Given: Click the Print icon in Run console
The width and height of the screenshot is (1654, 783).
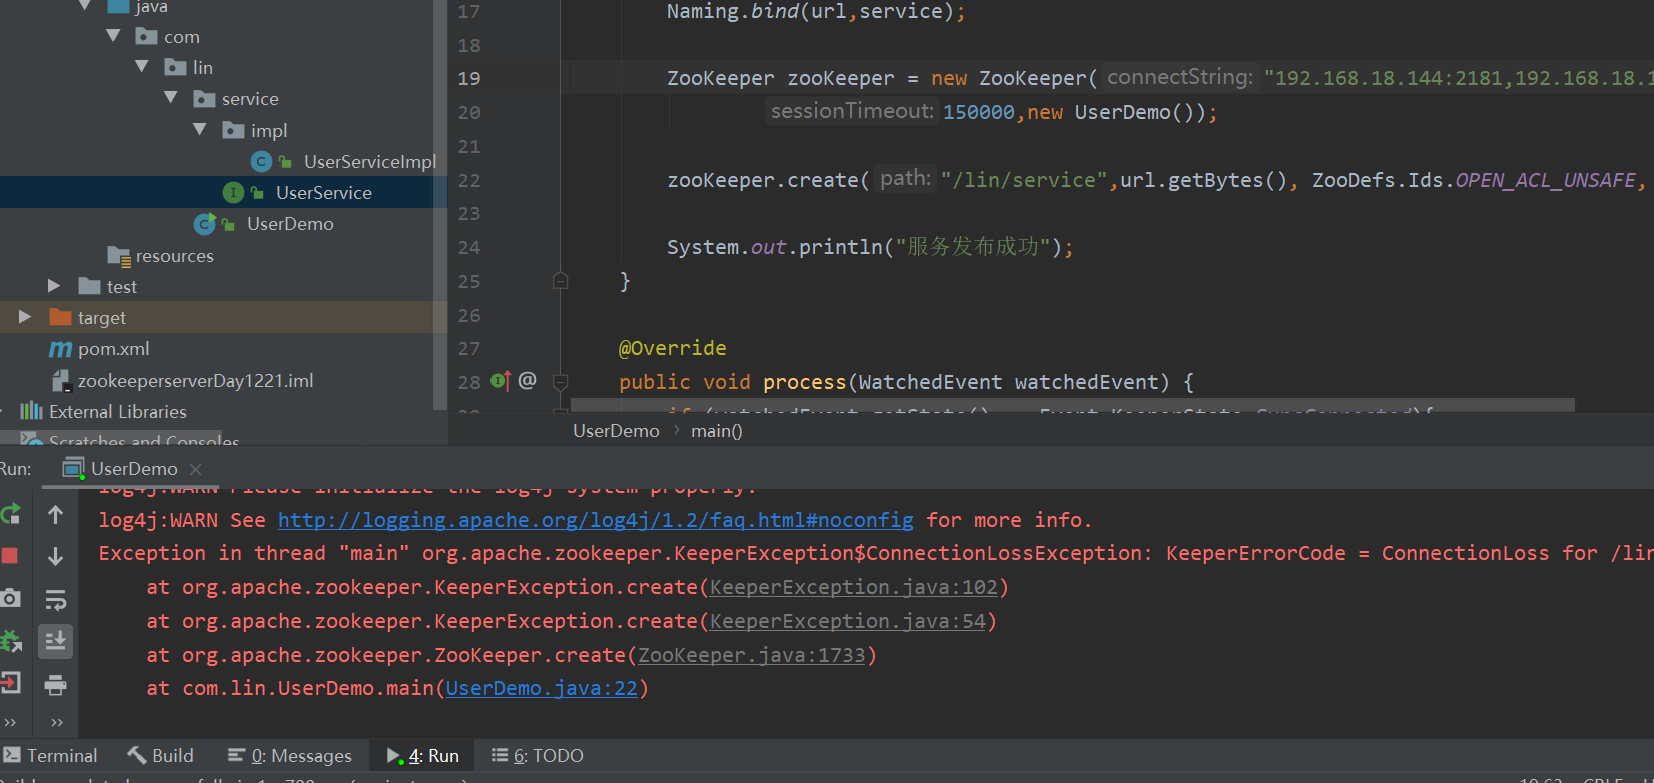Looking at the screenshot, I should pos(55,685).
